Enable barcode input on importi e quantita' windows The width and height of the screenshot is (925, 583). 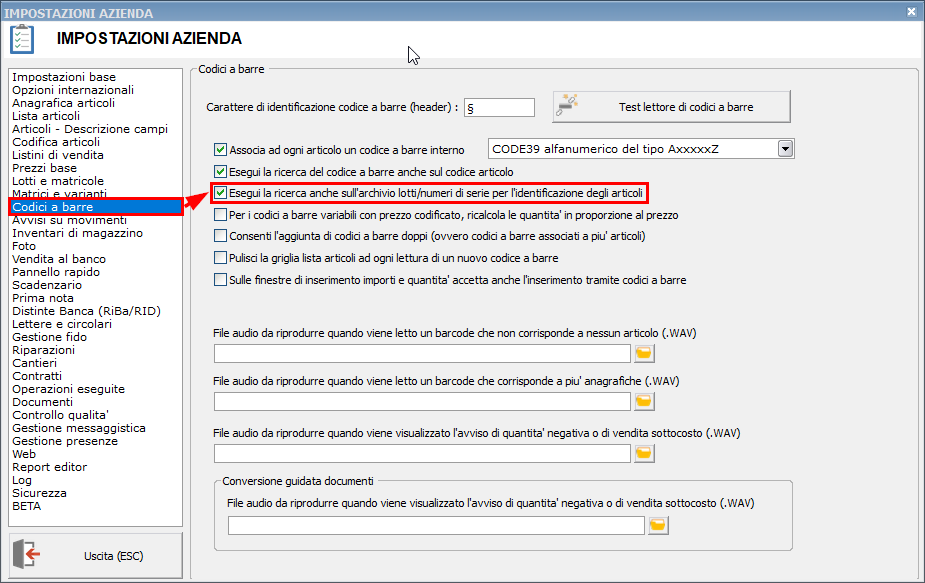pyautogui.click(x=220, y=280)
